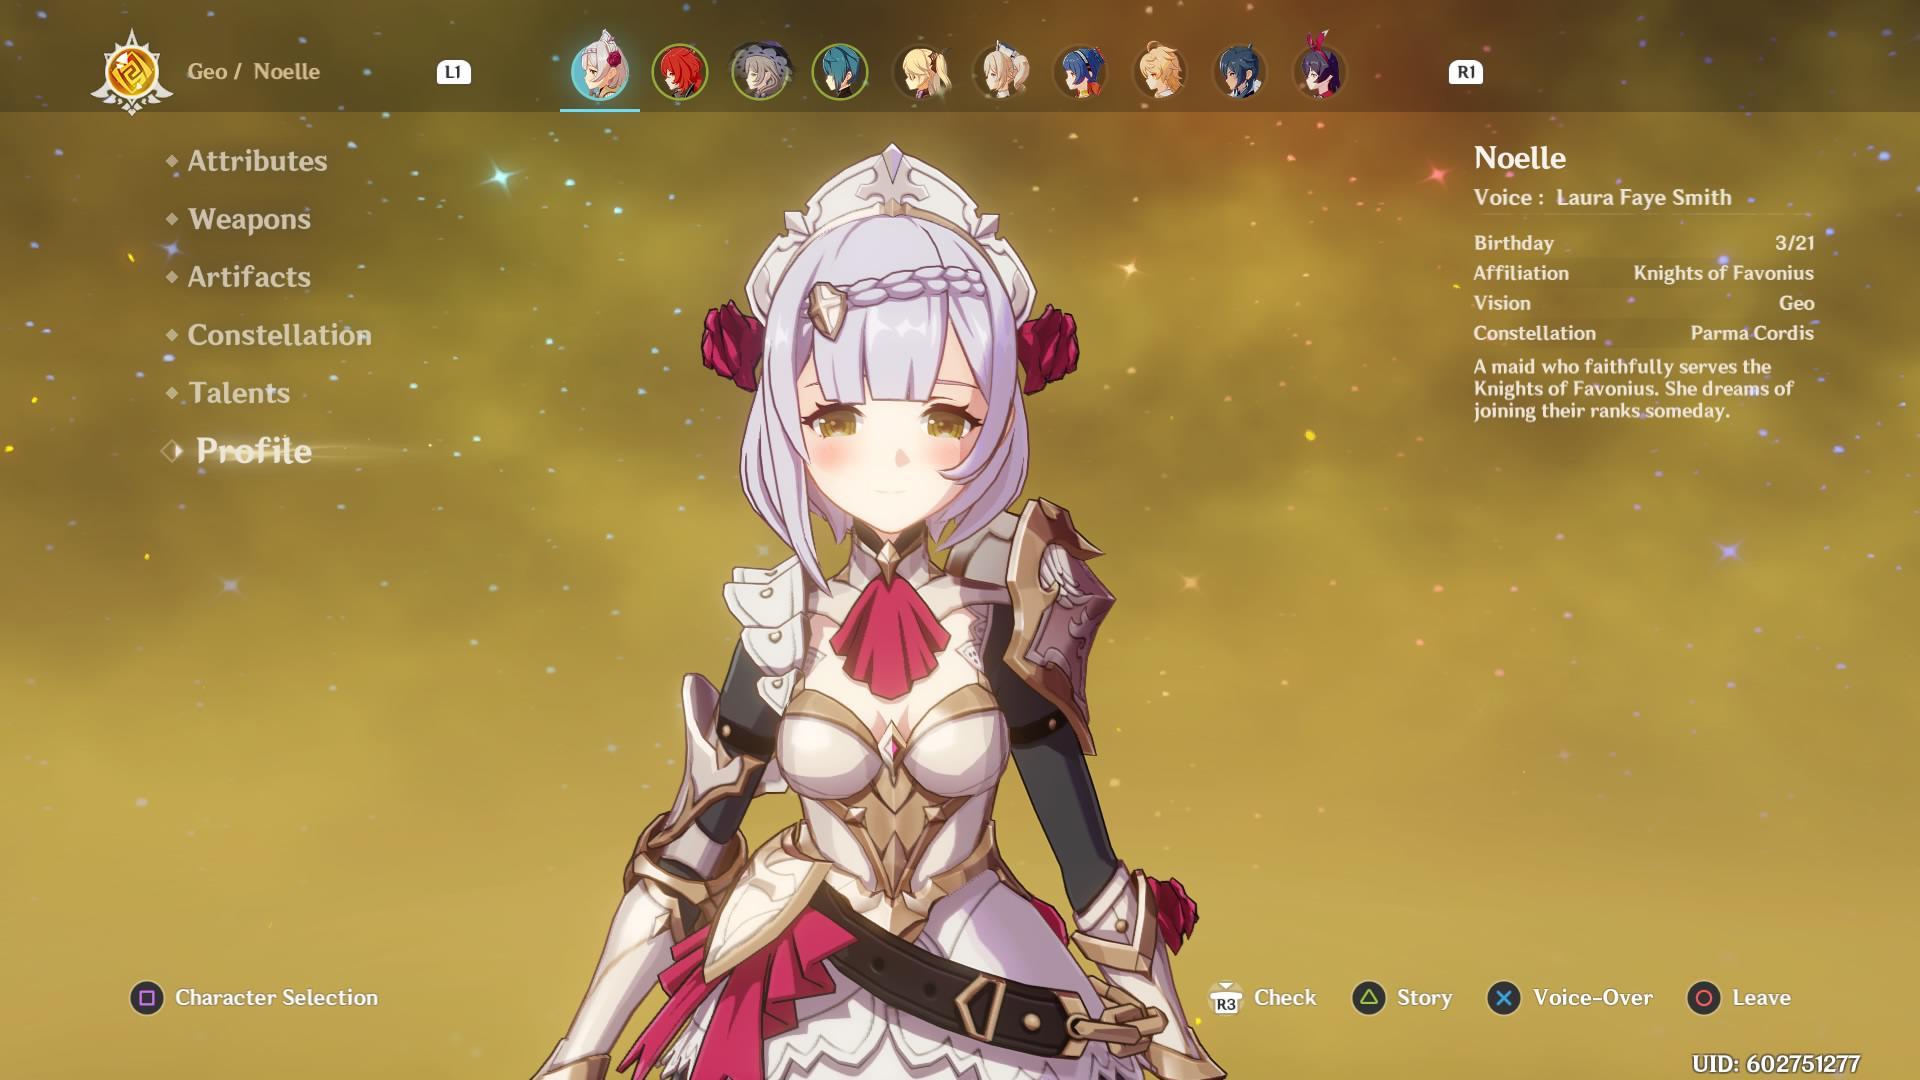This screenshot has height=1080, width=1920.
Task: Open Character Selection with the square button
Action: coord(147,998)
